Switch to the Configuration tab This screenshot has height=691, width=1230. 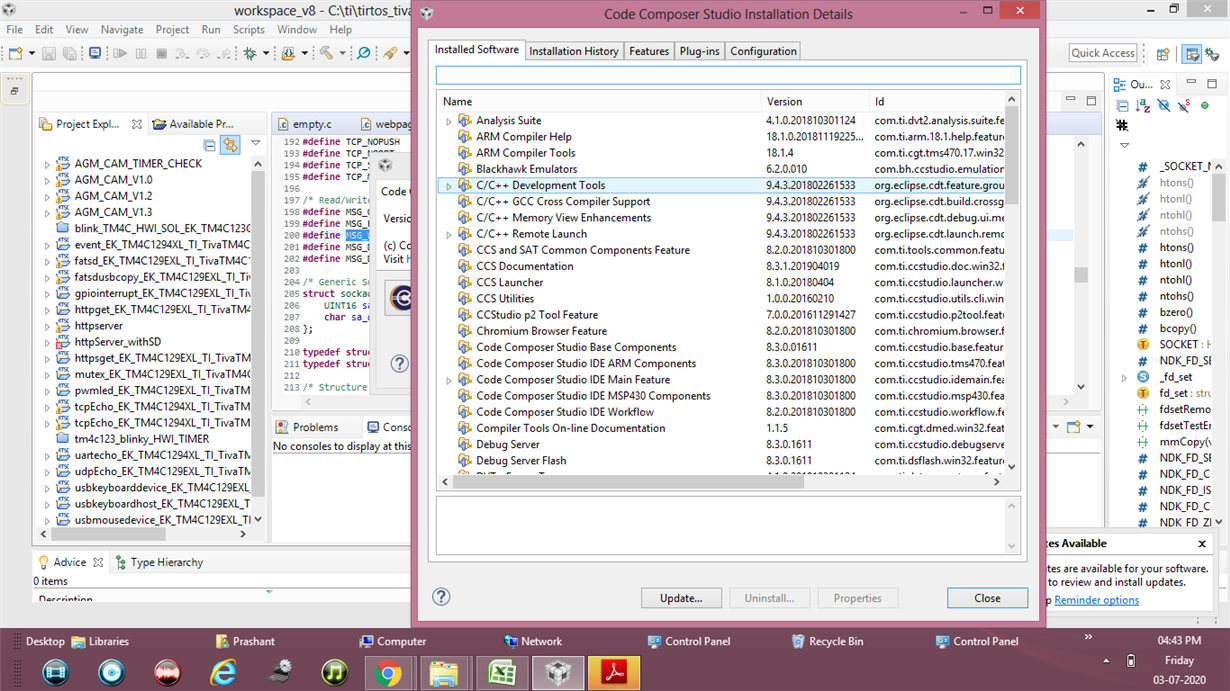click(763, 51)
